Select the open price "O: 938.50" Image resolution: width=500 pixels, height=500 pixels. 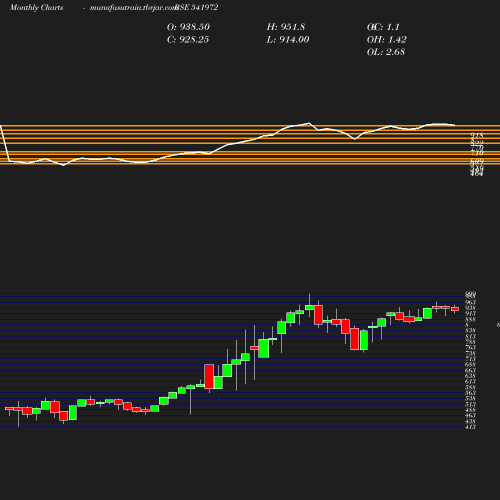188,27
